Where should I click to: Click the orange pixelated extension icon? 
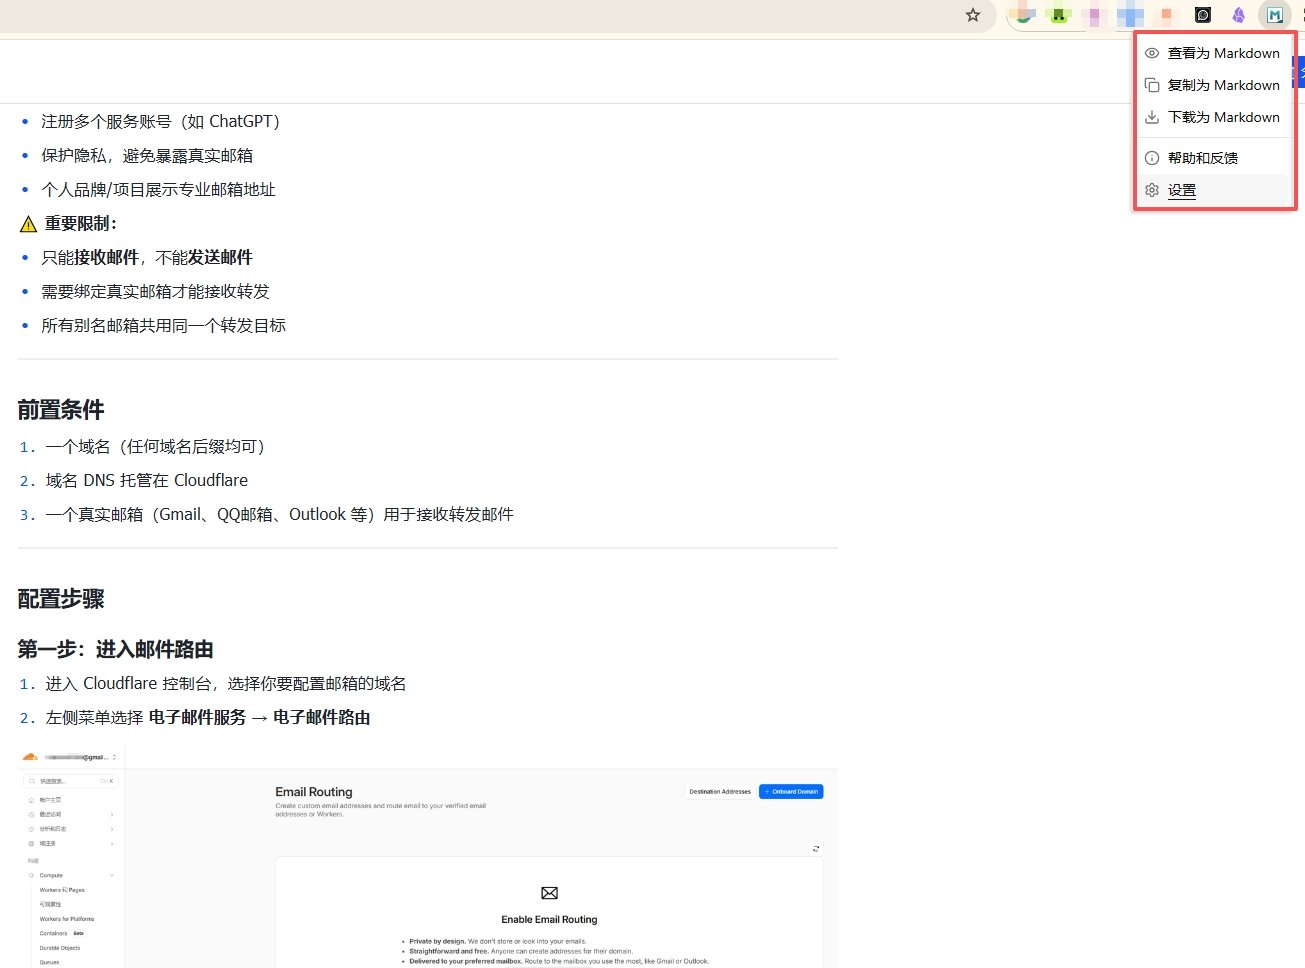click(x=1167, y=15)
